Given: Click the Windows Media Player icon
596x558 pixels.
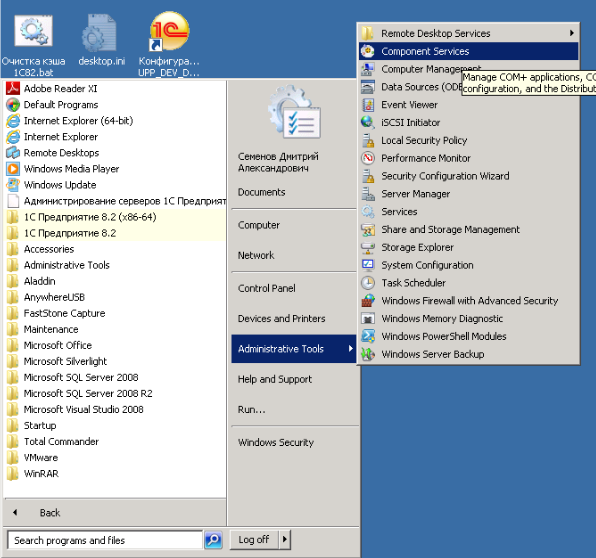Looking at the screenshot, I should 13,168.
